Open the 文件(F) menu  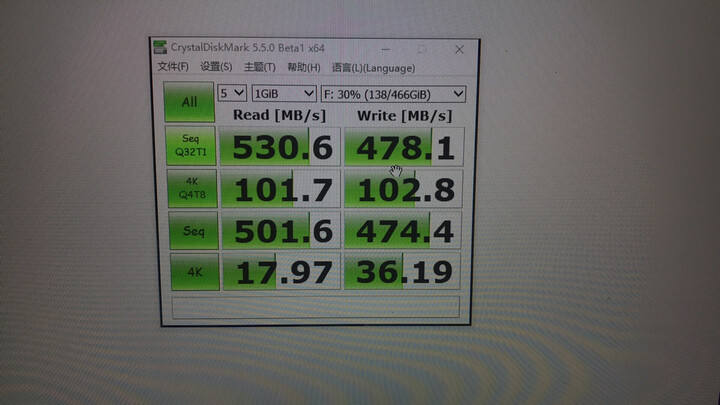(173, 67)
